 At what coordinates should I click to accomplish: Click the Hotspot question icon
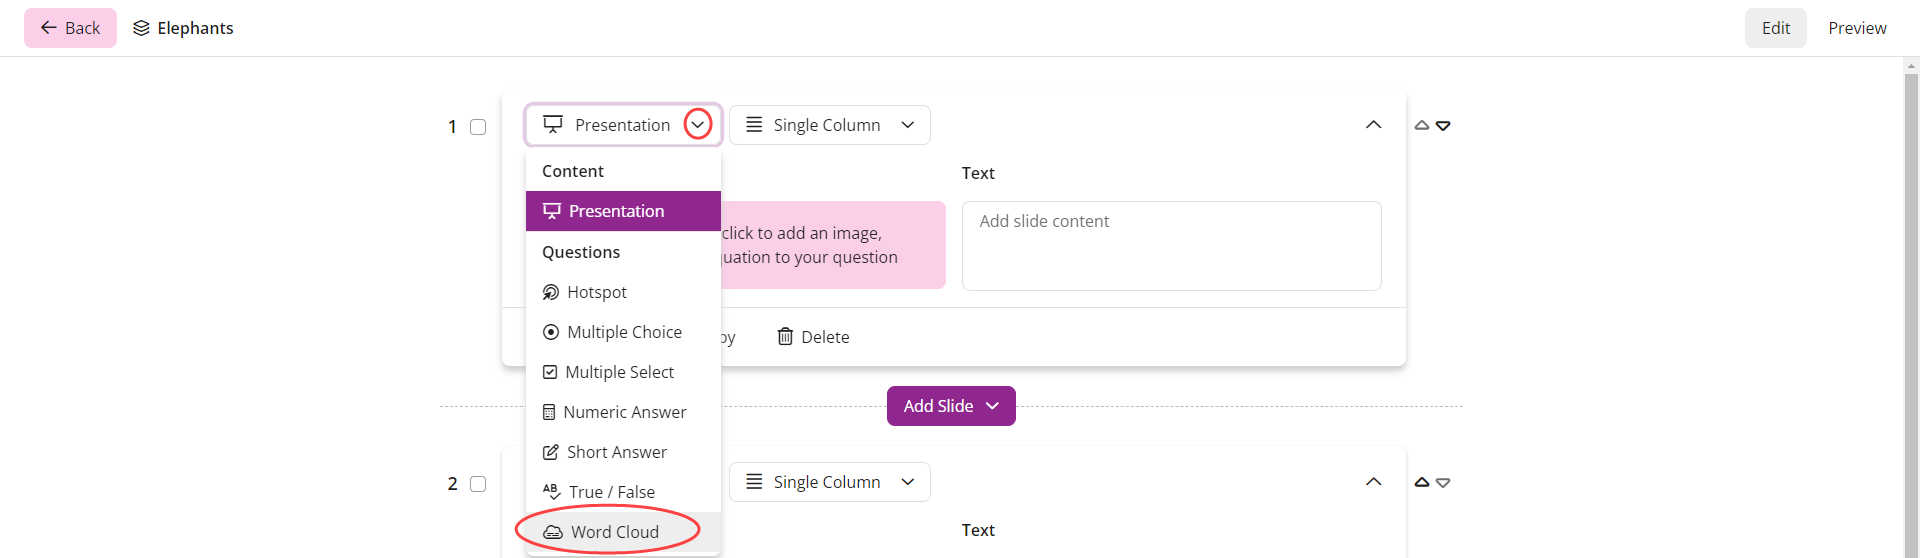click(551, 292)
